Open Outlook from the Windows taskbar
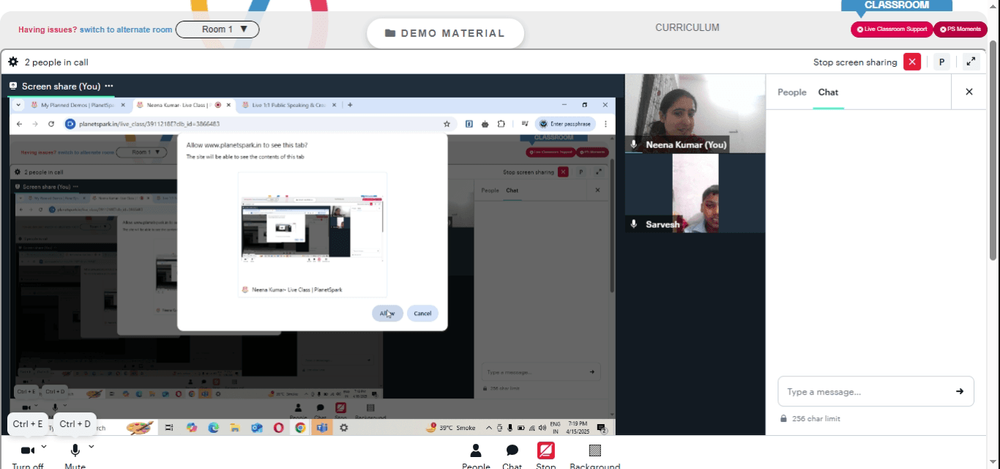The height and width of the screenshot is (469, 1000). 256,428
